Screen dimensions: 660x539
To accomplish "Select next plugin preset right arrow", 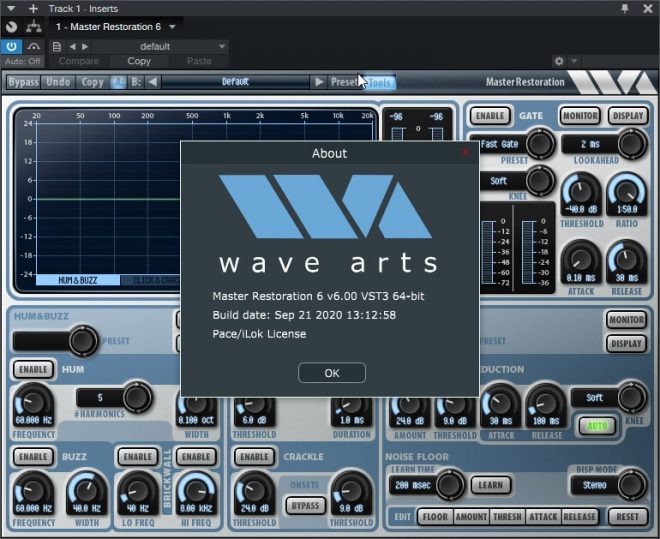I will [319, 82].
